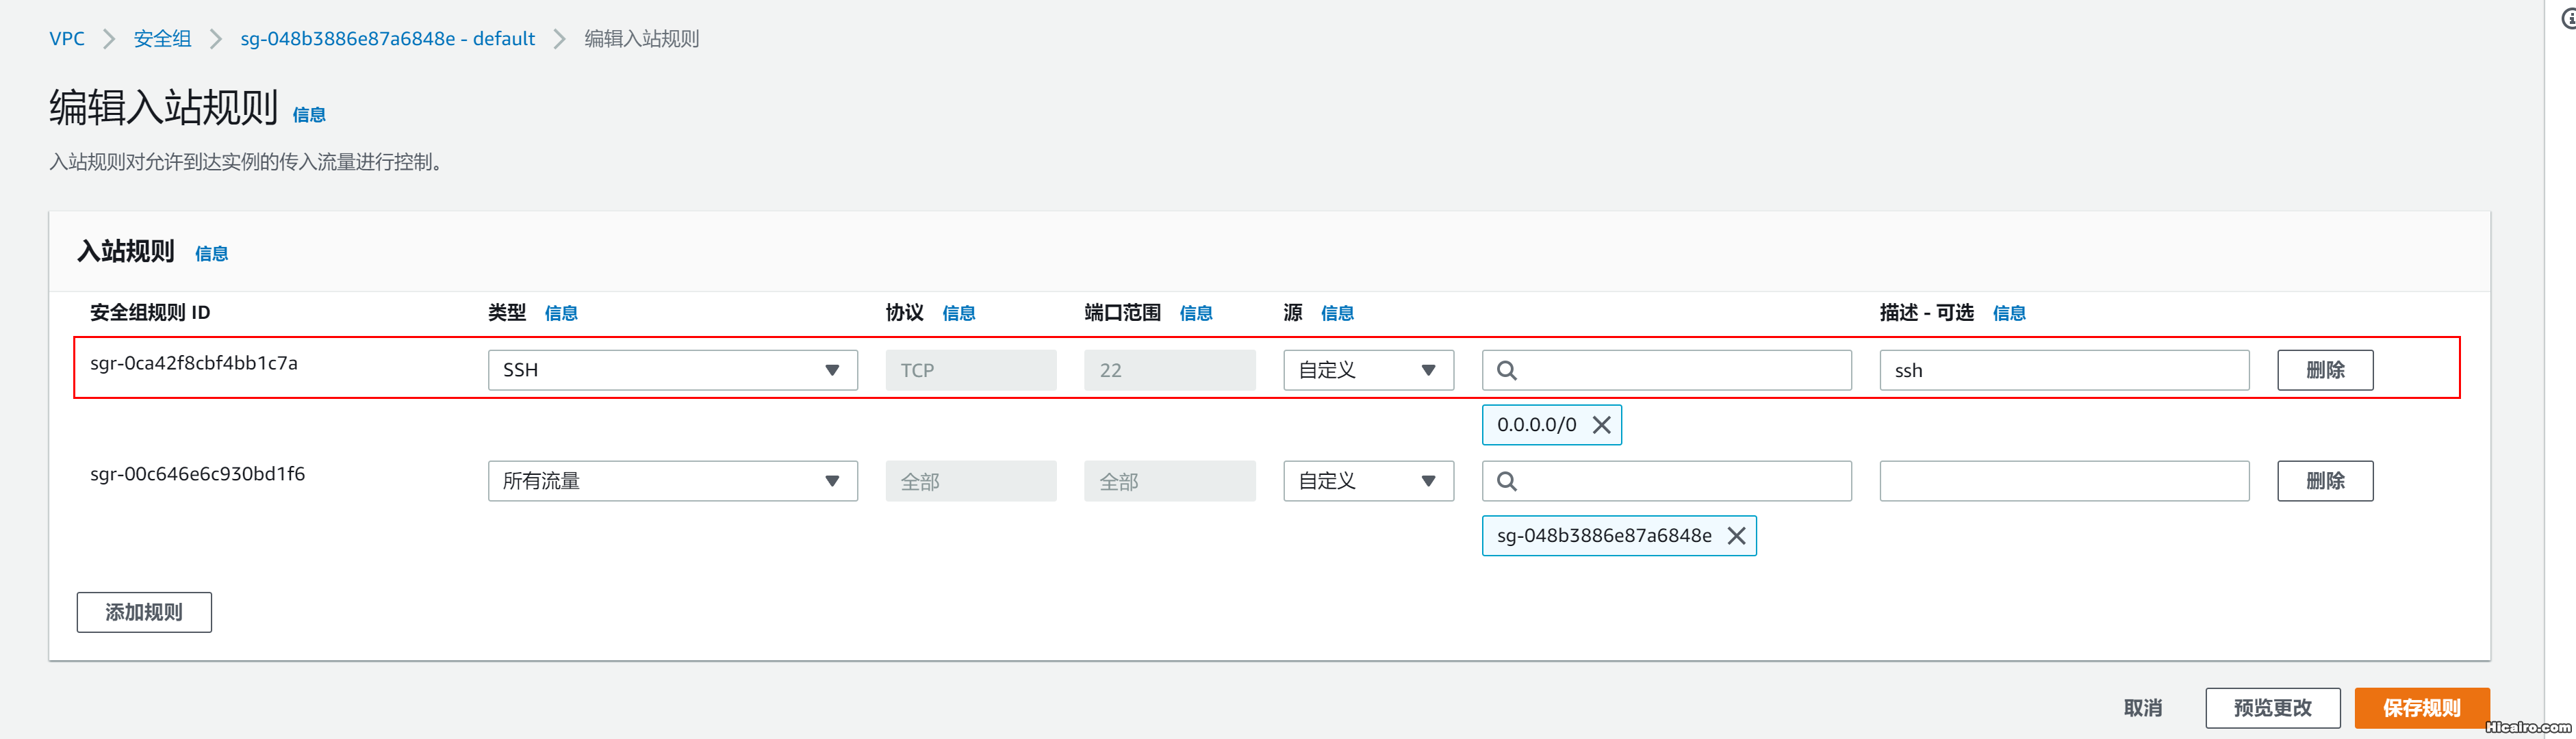
Task: Open sg-048b3886e87a6848e - default breadcrumb
Action: coord(387,39)
